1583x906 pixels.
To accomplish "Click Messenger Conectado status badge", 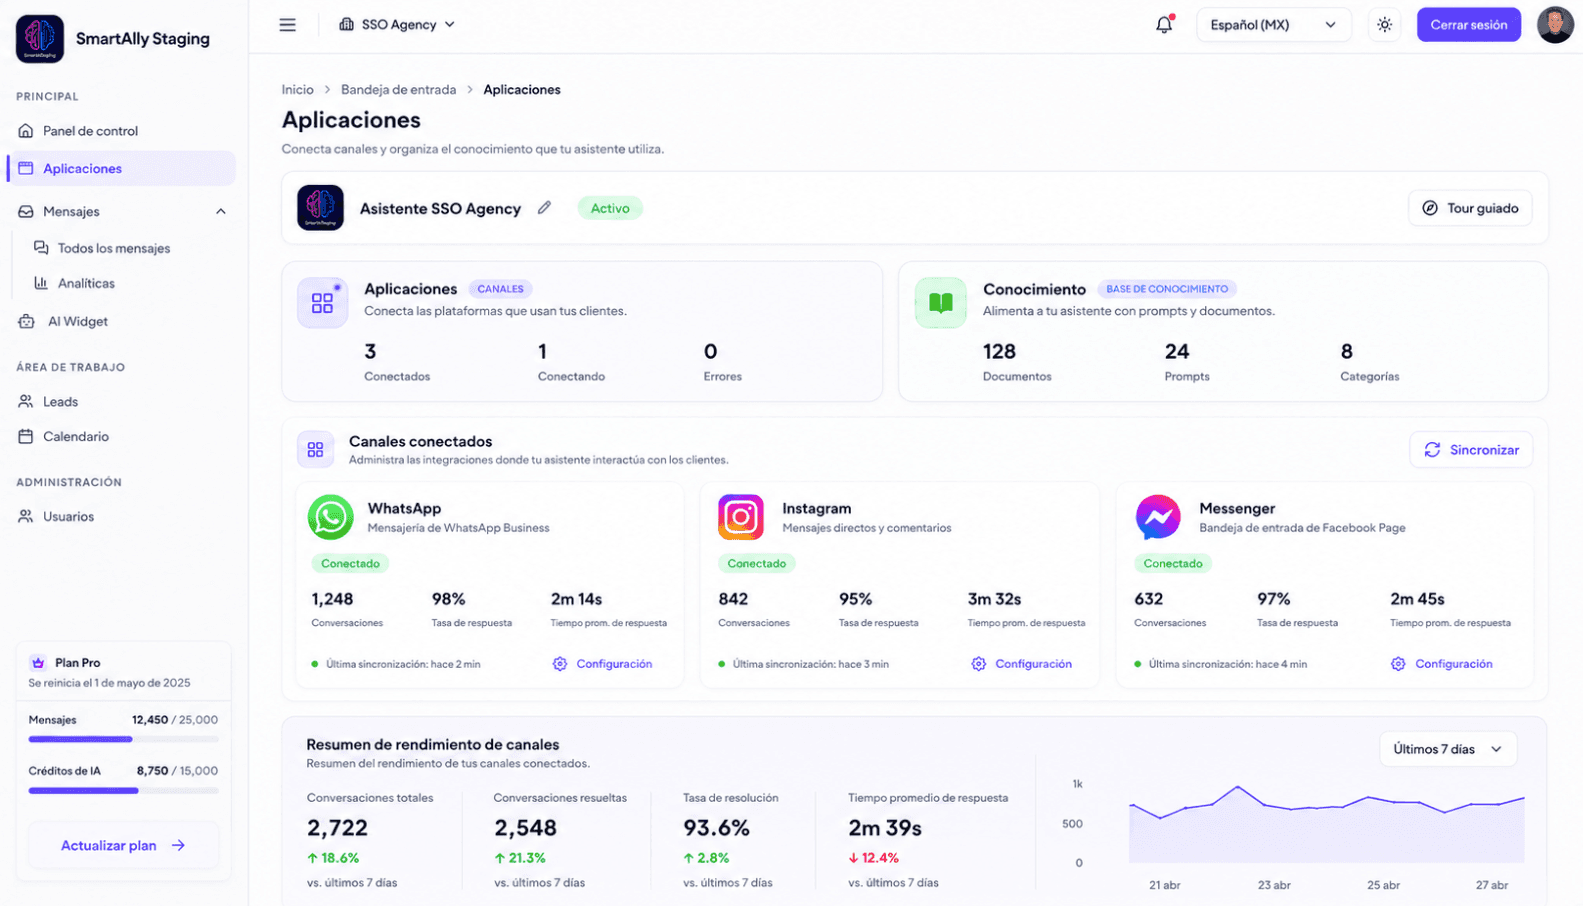I will (x=1173, y=563).
